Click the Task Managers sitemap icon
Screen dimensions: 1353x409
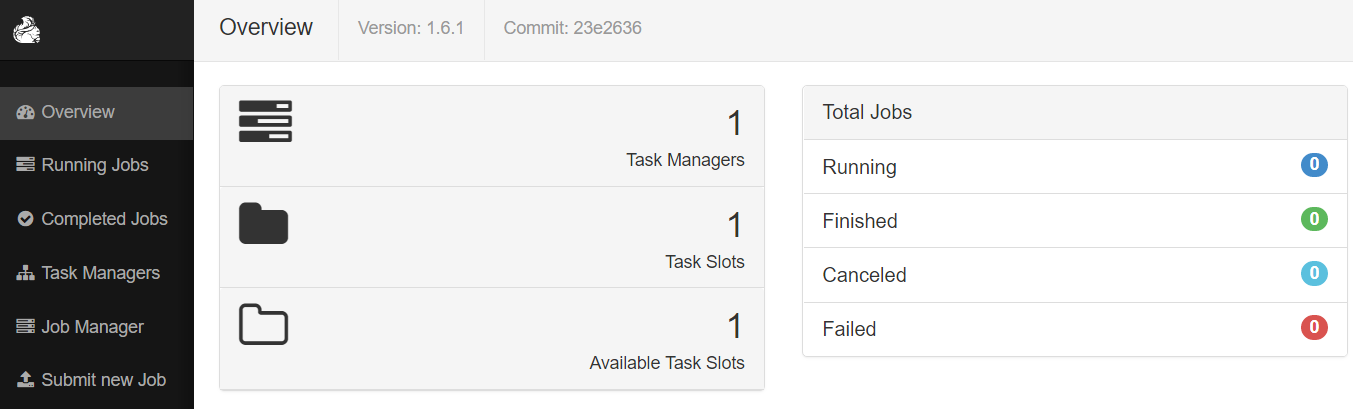click(26, 273)
